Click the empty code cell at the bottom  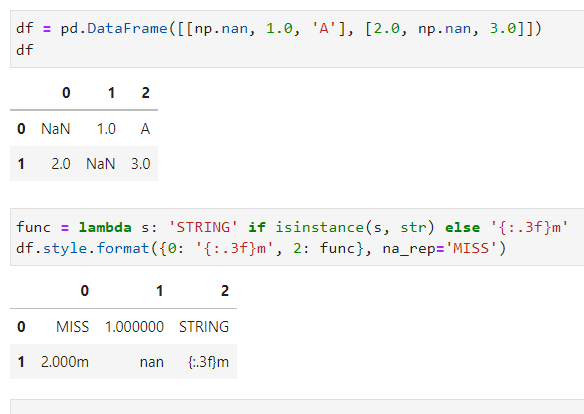coord(297,407)
